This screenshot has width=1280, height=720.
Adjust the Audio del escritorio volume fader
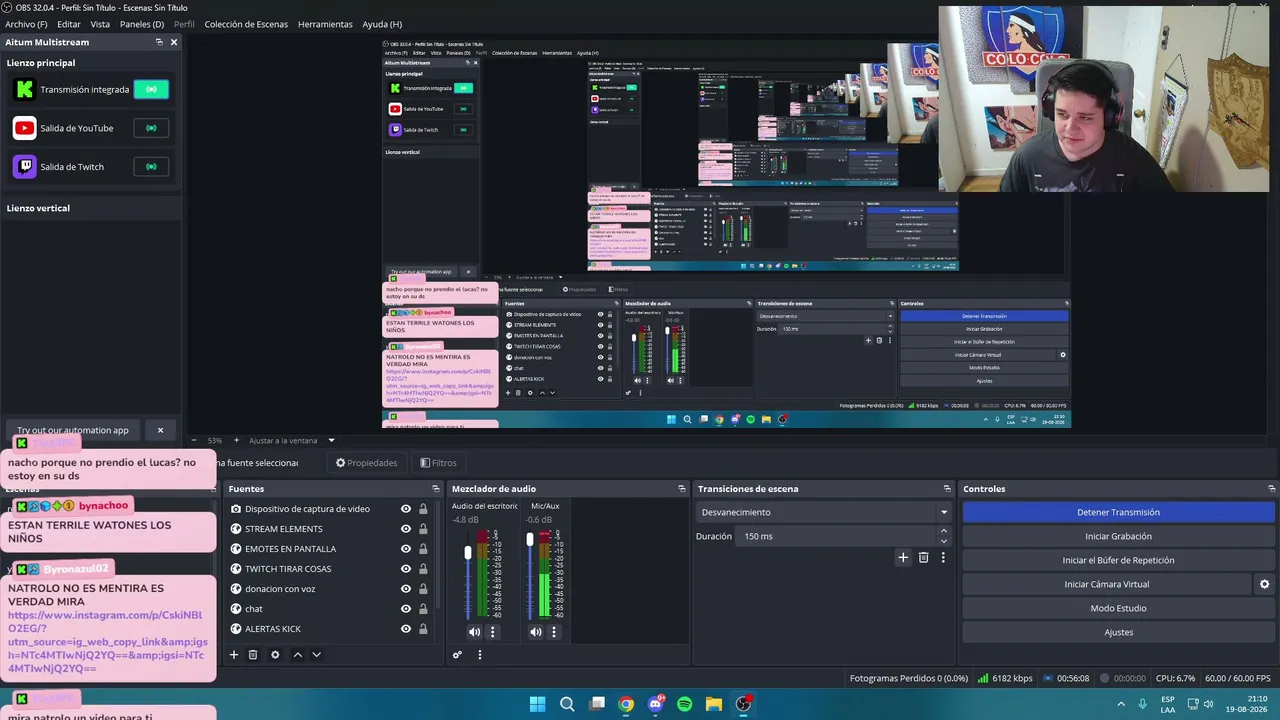point(467,552)
